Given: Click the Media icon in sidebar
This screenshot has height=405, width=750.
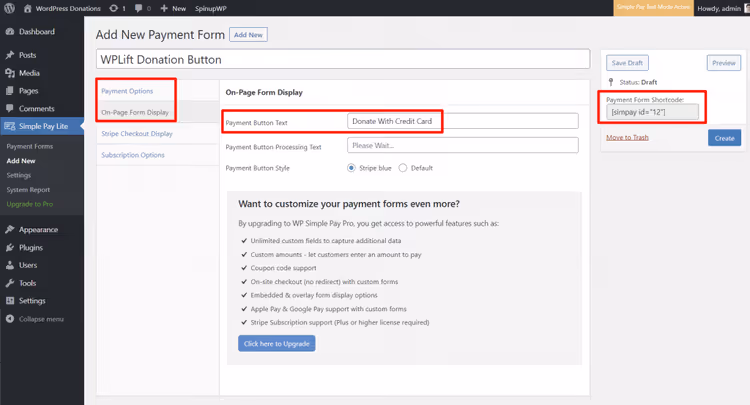Looking at the screenshot, I should 10,73.
